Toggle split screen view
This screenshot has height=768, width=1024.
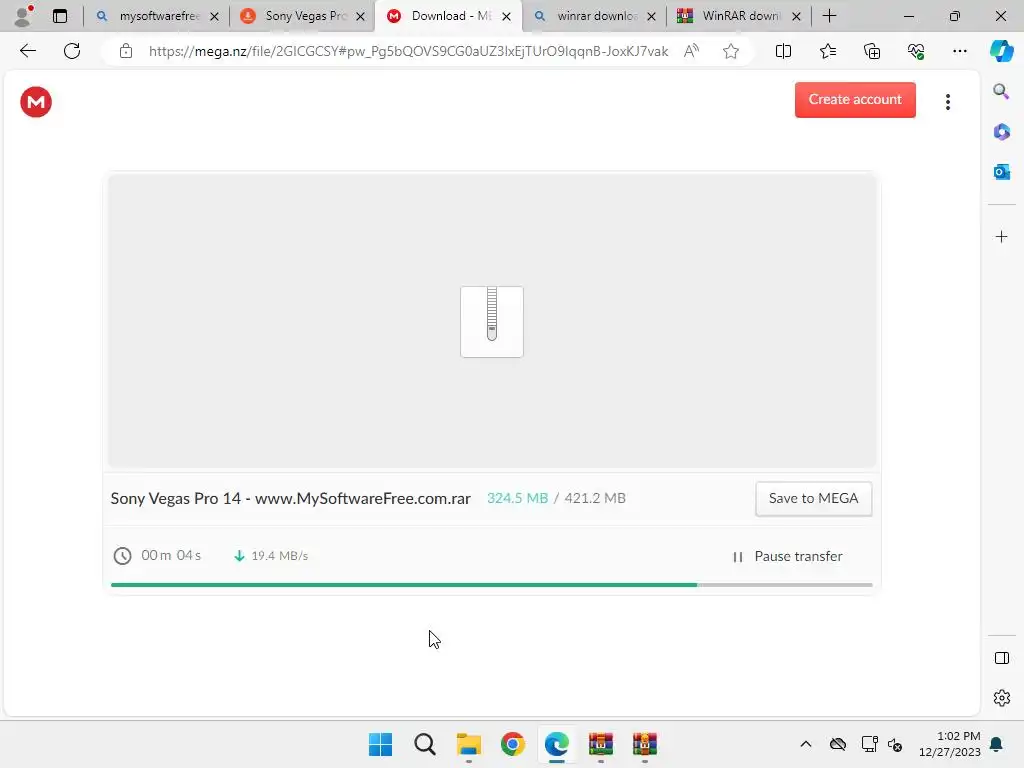point(783,51)
